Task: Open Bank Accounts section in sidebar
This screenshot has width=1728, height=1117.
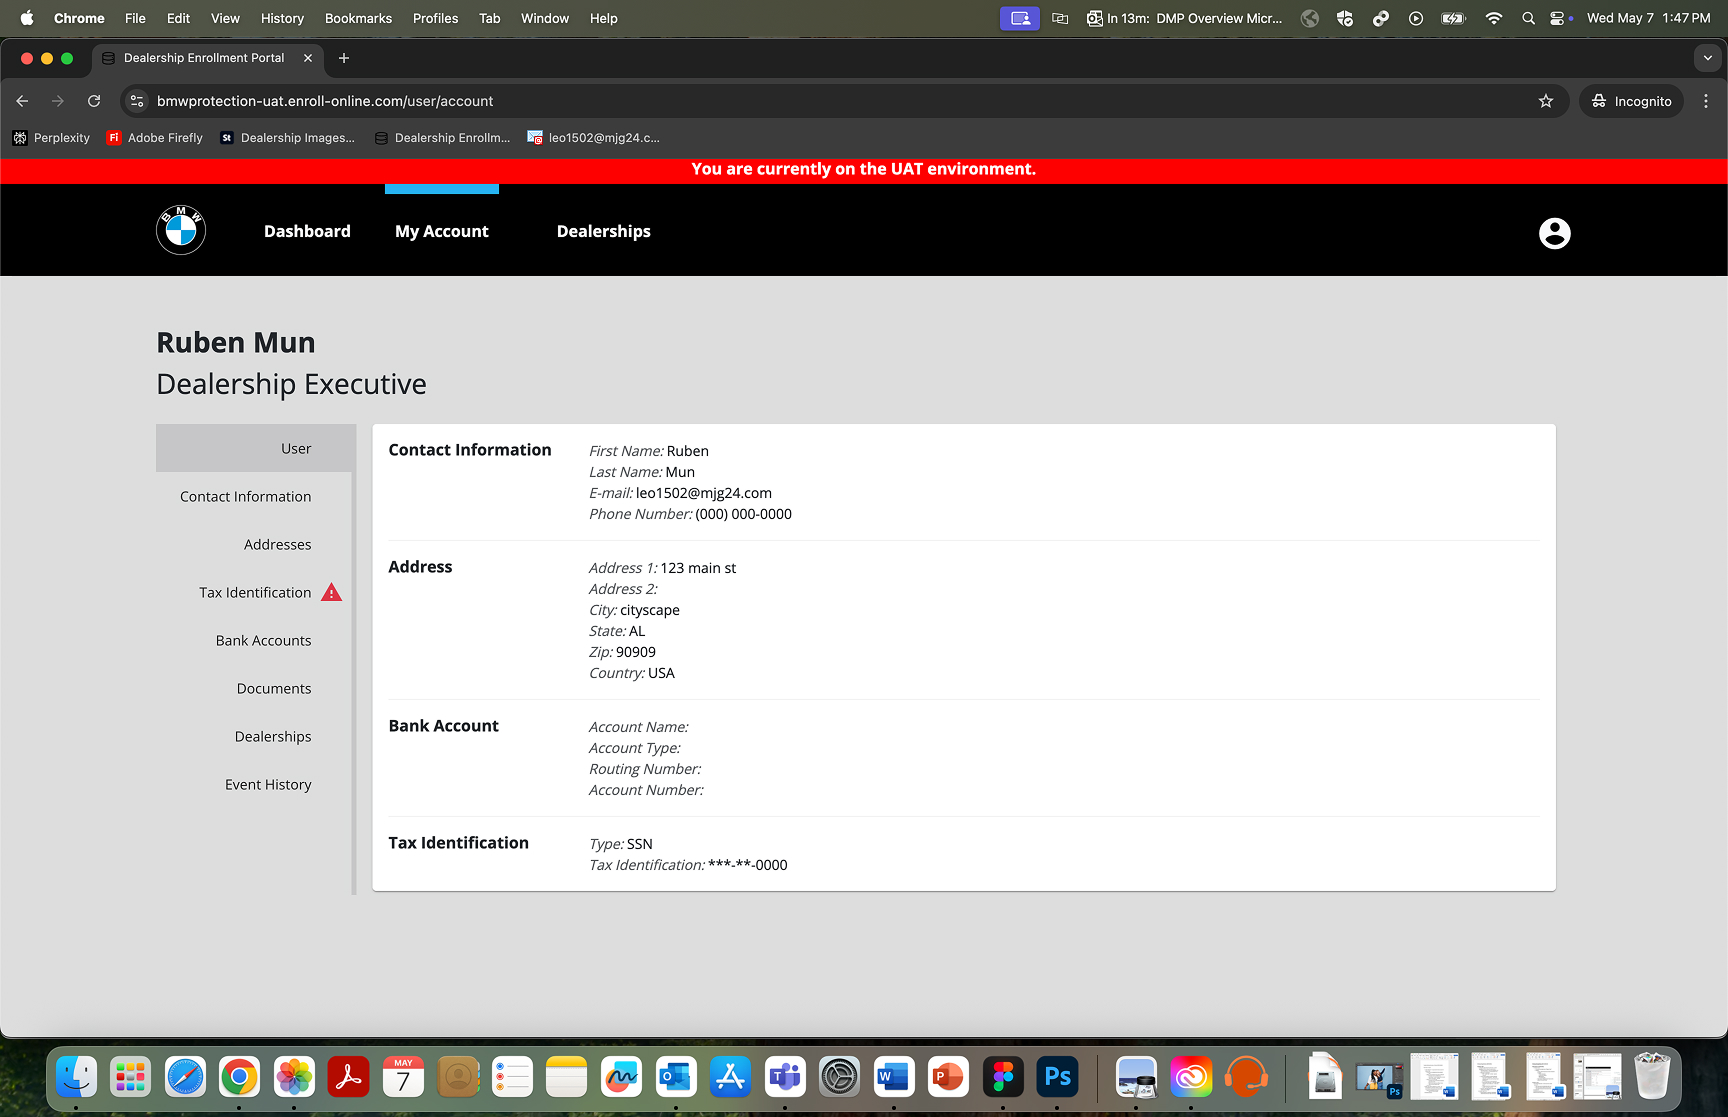Action: 263,641
